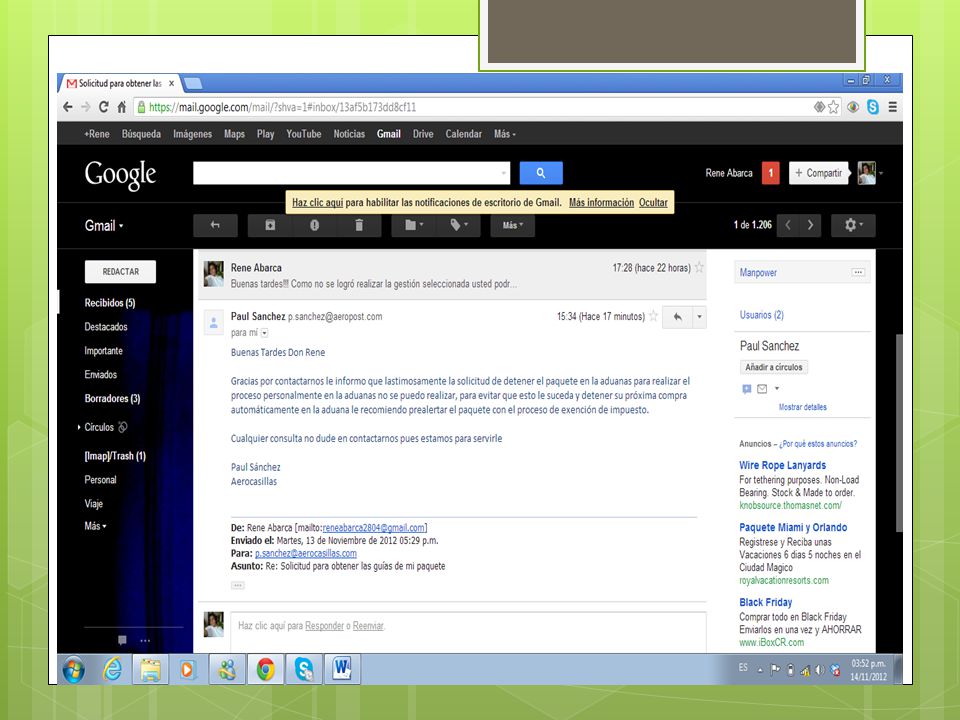Archive the conversation
Screen dimensions: 960x720
270,225
